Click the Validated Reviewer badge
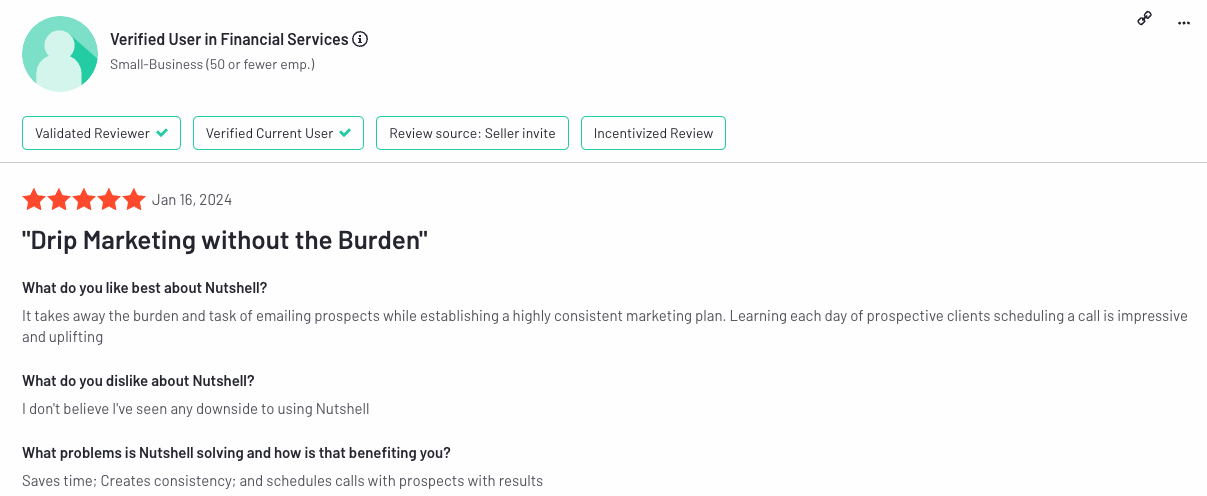This screenshot has height=496, width=1207. [x=101, y=133]
